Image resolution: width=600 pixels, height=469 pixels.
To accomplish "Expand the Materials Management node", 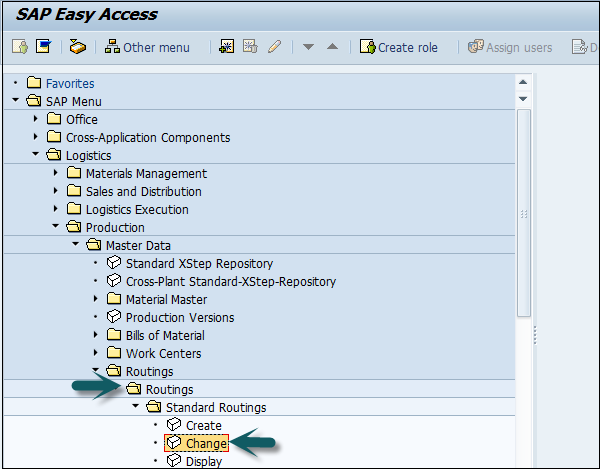I will pos(56,173).
